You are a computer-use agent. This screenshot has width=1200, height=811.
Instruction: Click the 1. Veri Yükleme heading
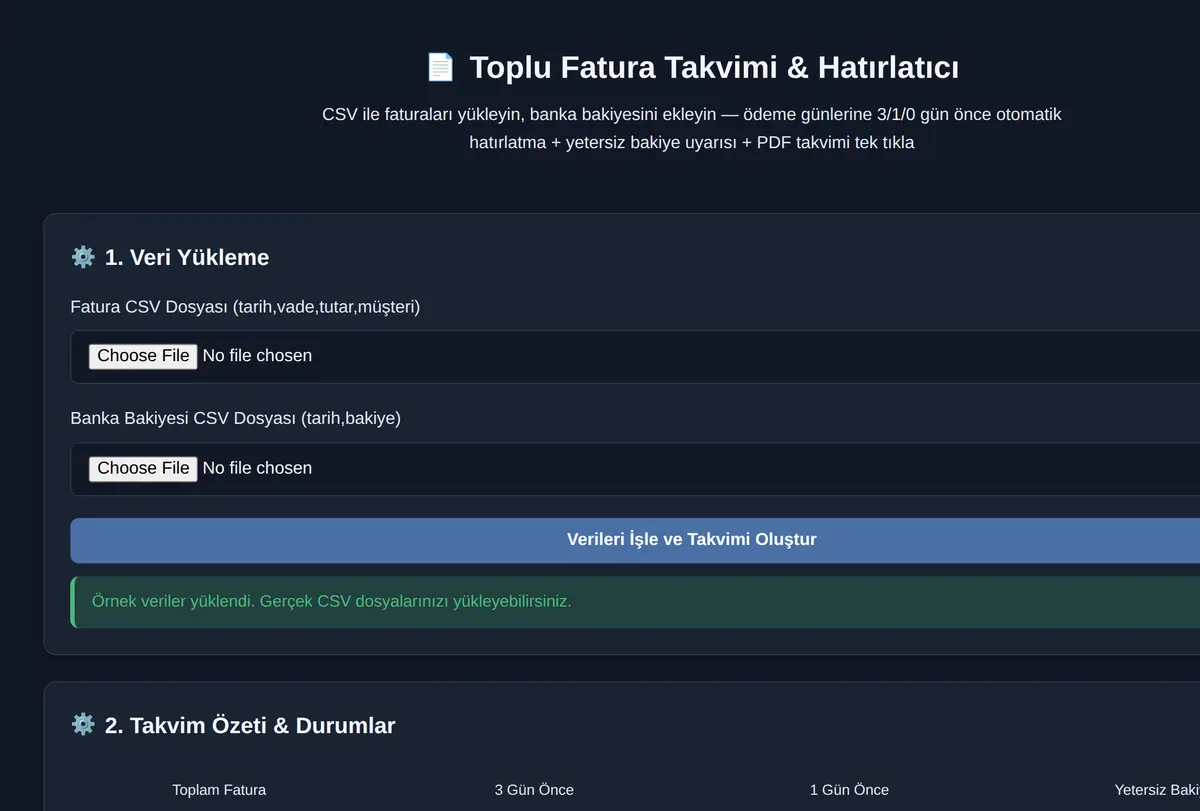[187, 257]
